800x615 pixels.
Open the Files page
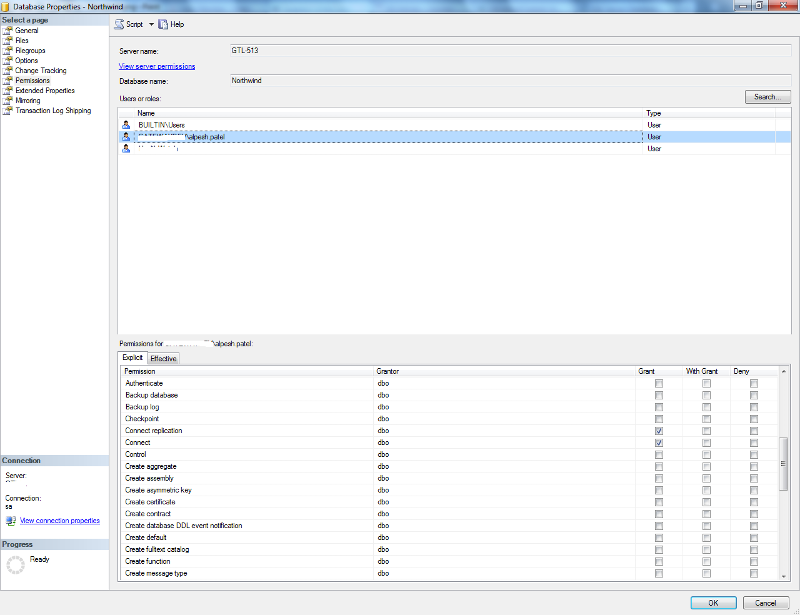click(21, 40)
